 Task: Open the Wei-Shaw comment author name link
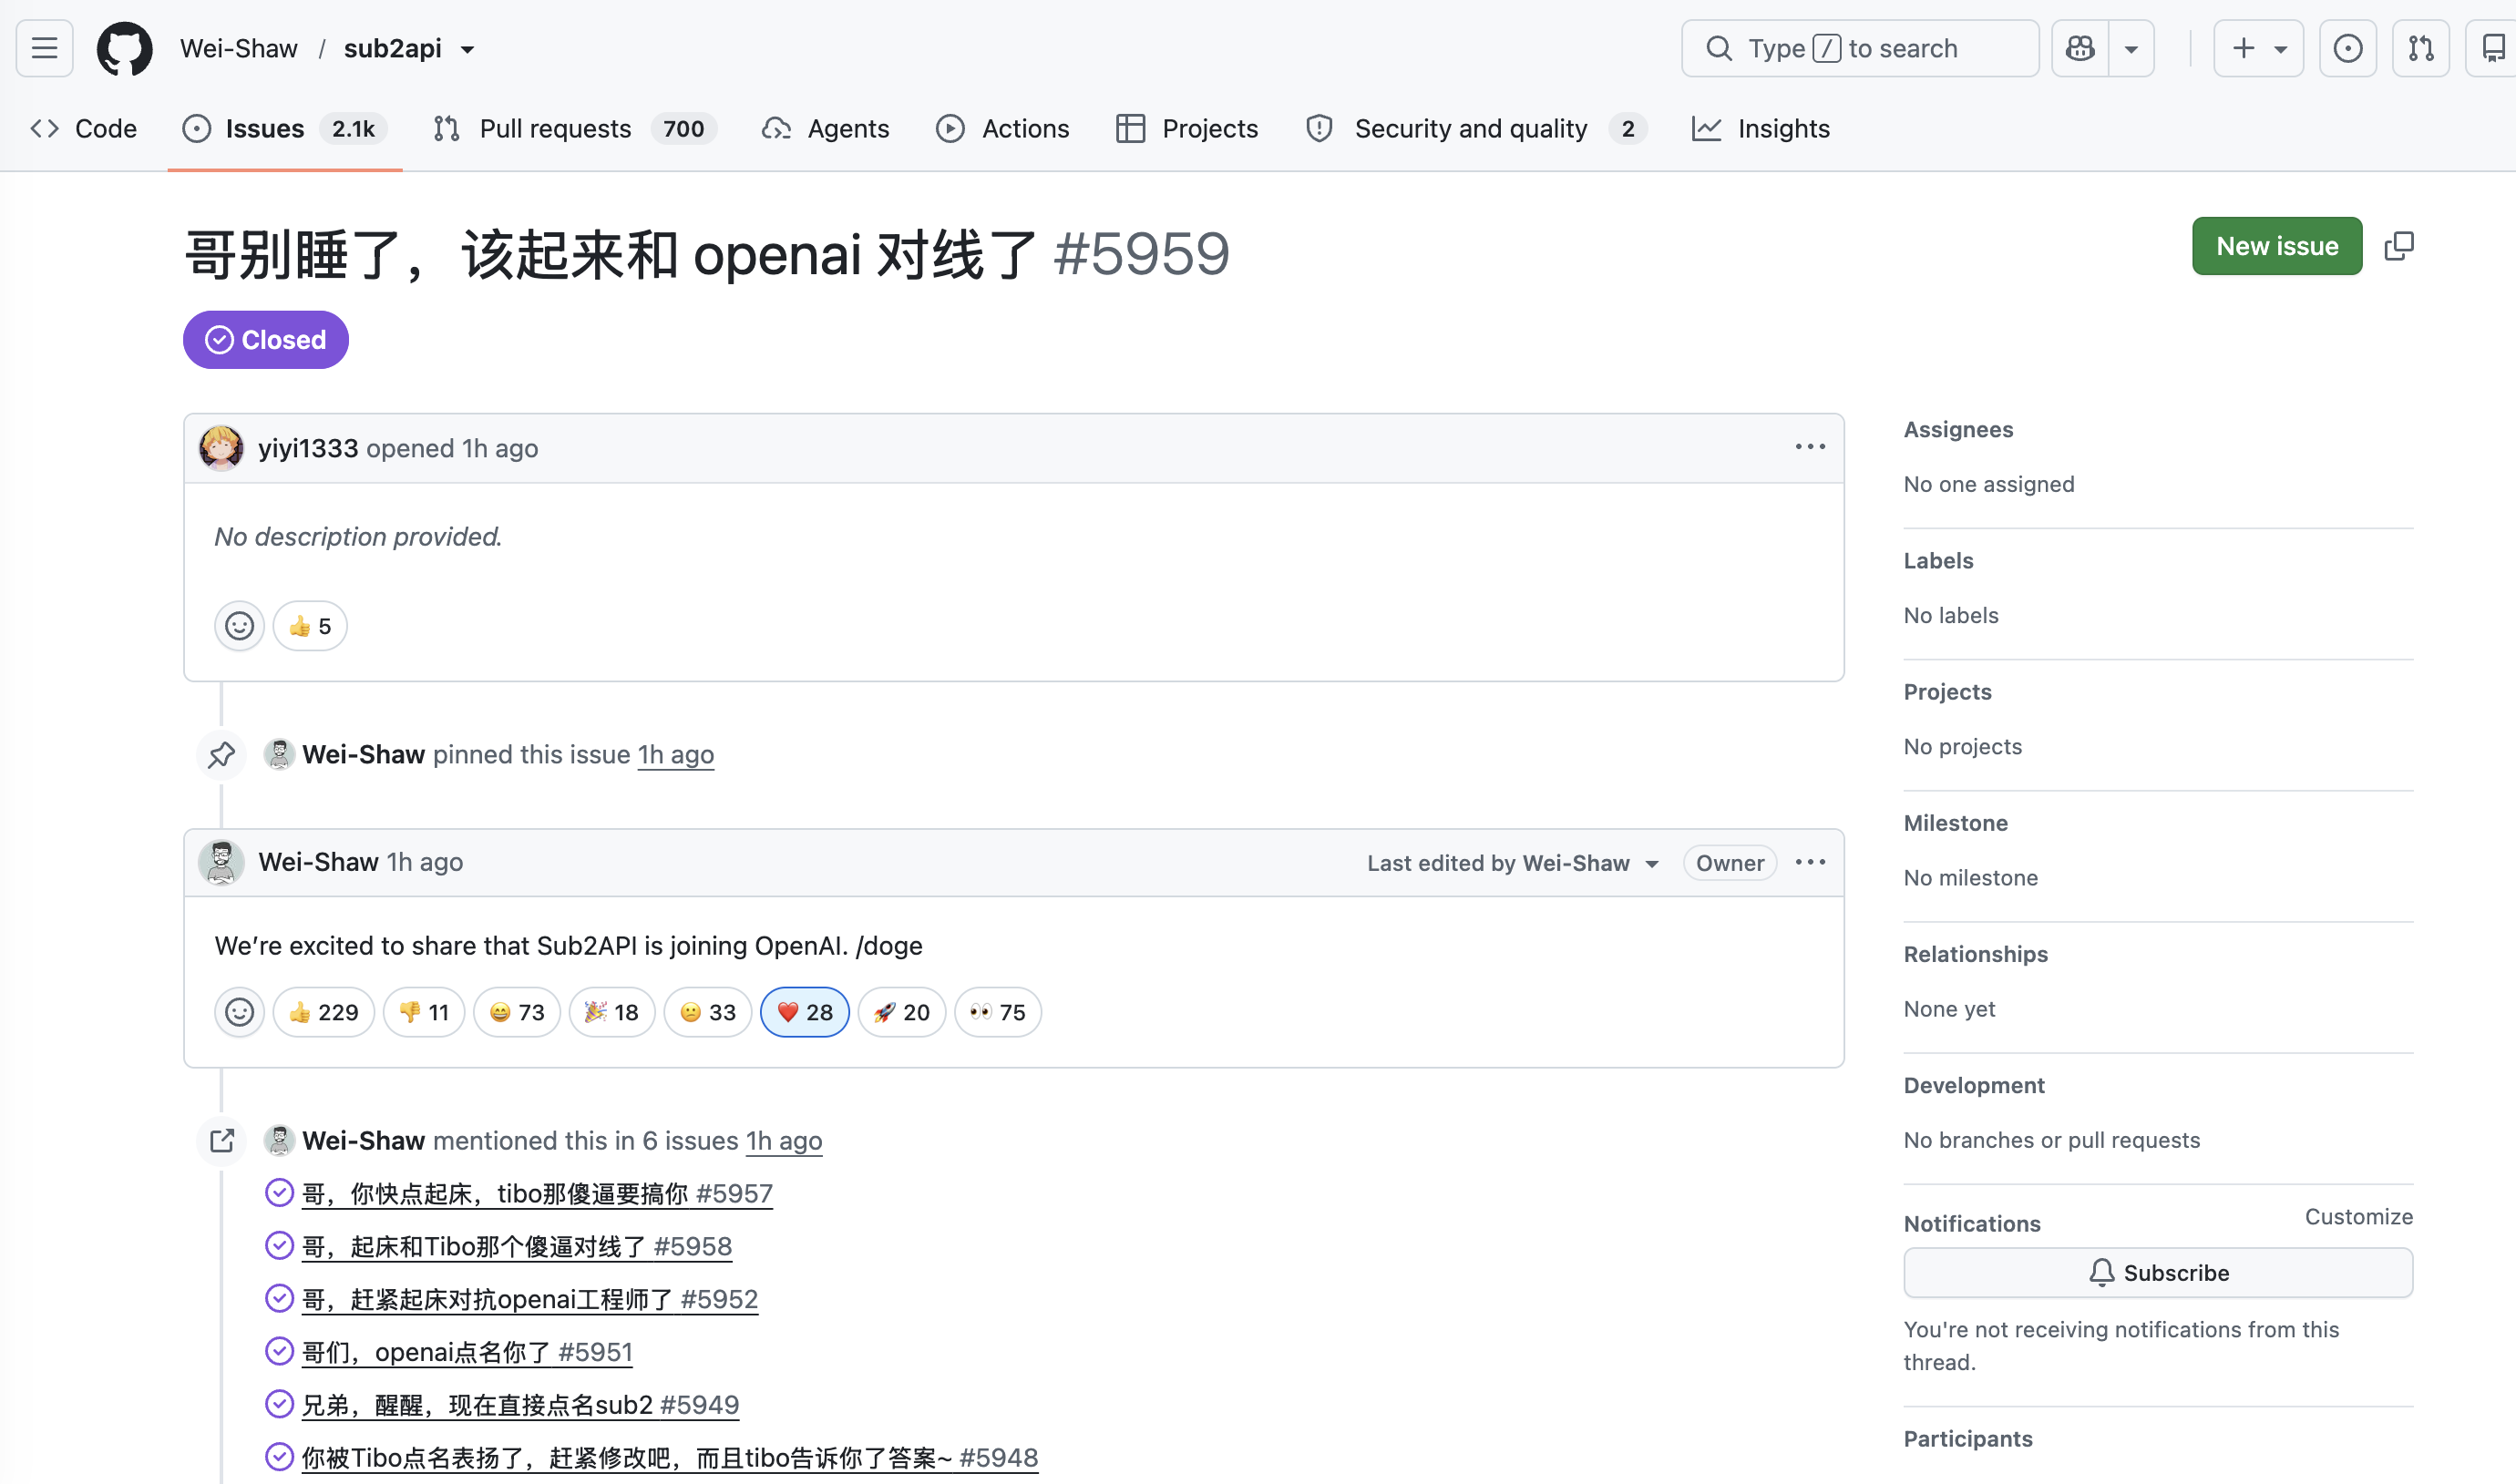(318, 862)
